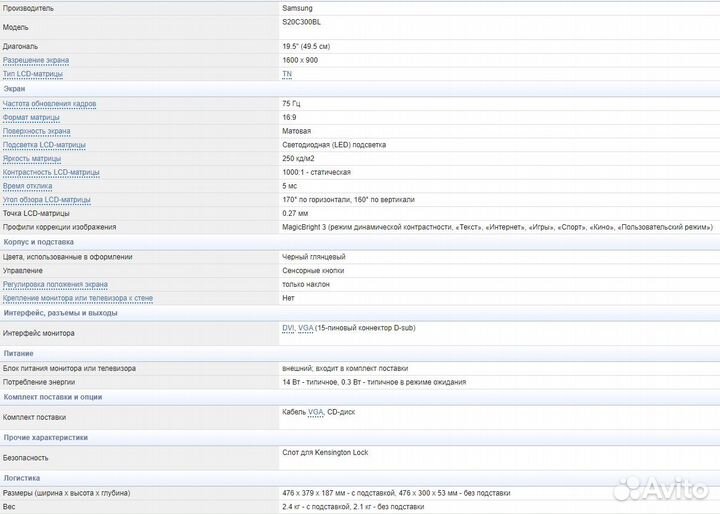Click the 'Экран' section header

point(14,89)
